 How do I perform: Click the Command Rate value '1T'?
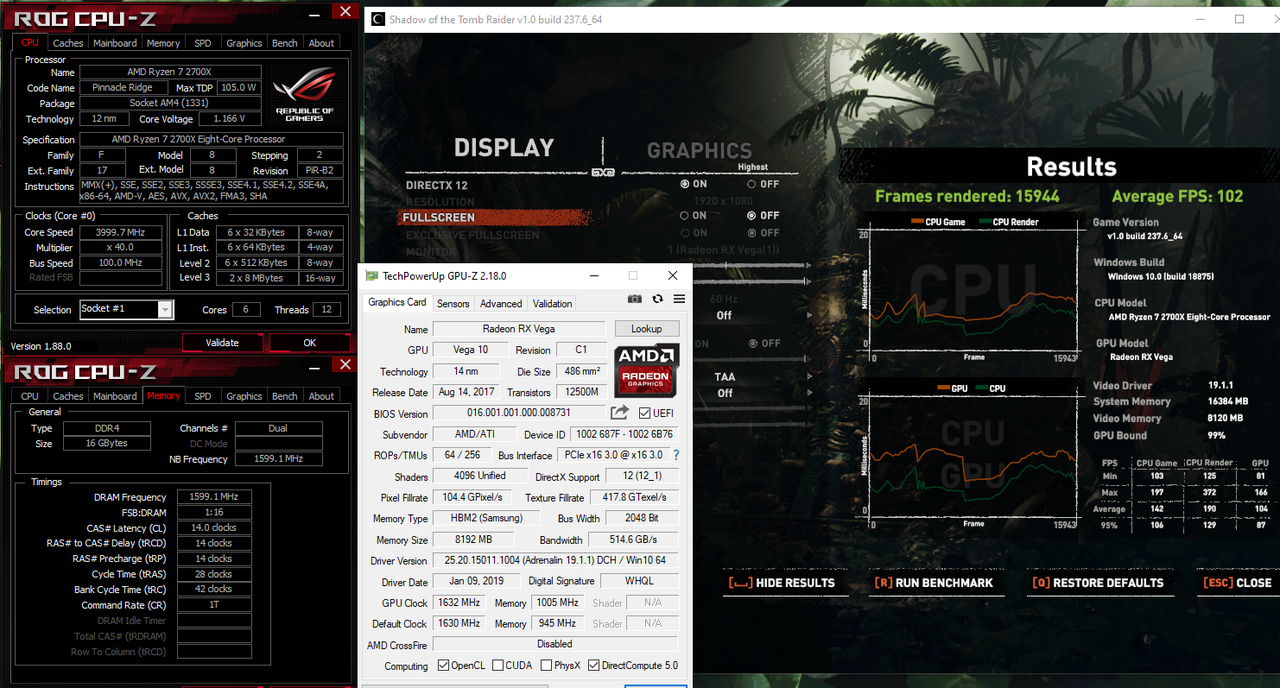coord(213,605)
